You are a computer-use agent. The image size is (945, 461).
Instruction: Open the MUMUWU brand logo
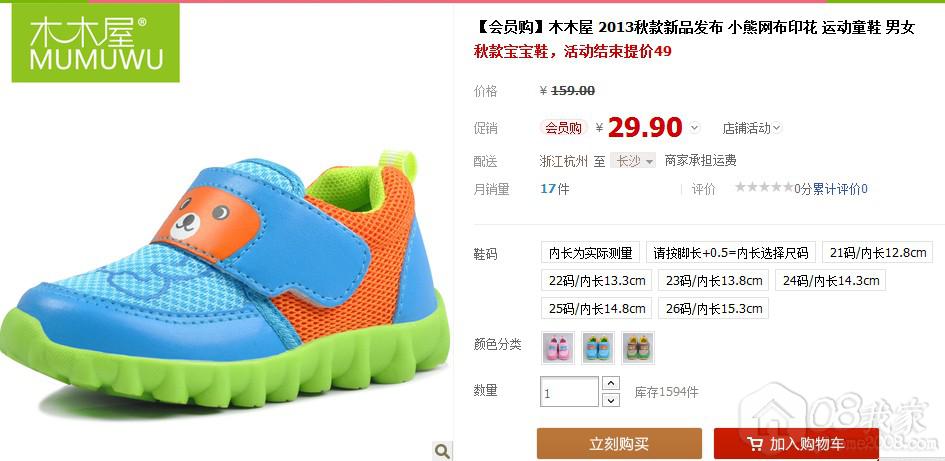click(x=95, y=42)
